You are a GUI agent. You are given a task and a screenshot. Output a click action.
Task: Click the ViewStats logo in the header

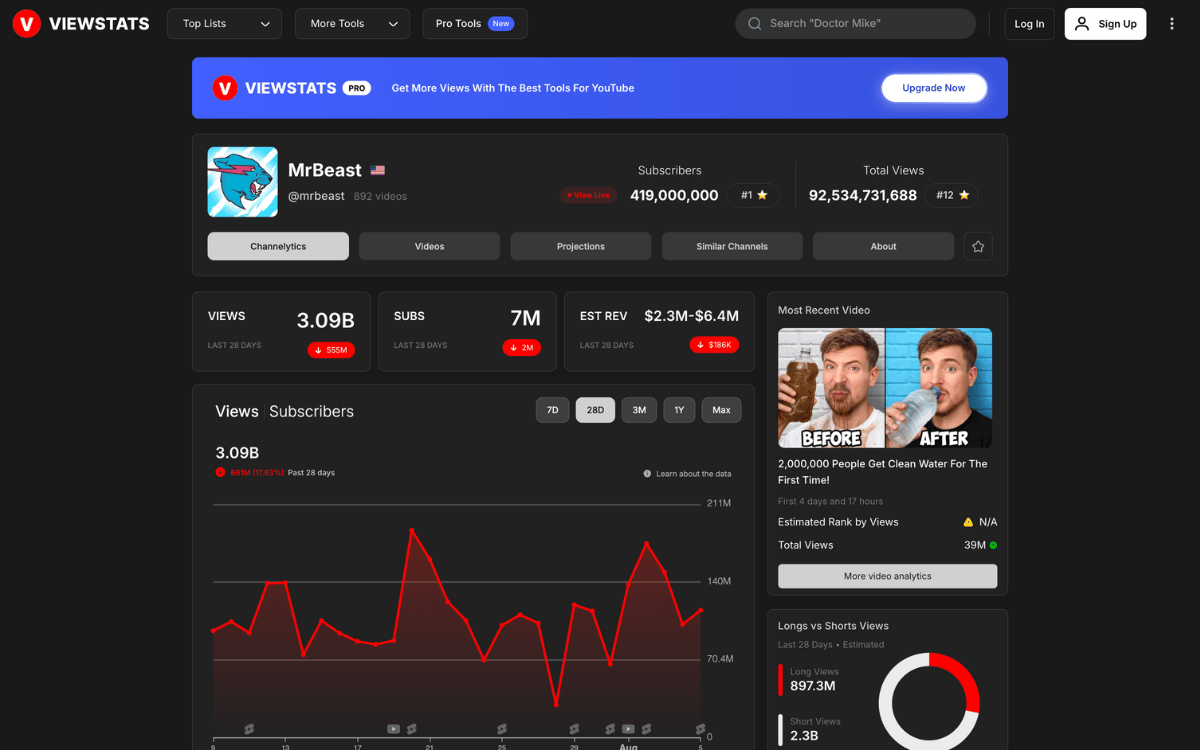[81, 24]
